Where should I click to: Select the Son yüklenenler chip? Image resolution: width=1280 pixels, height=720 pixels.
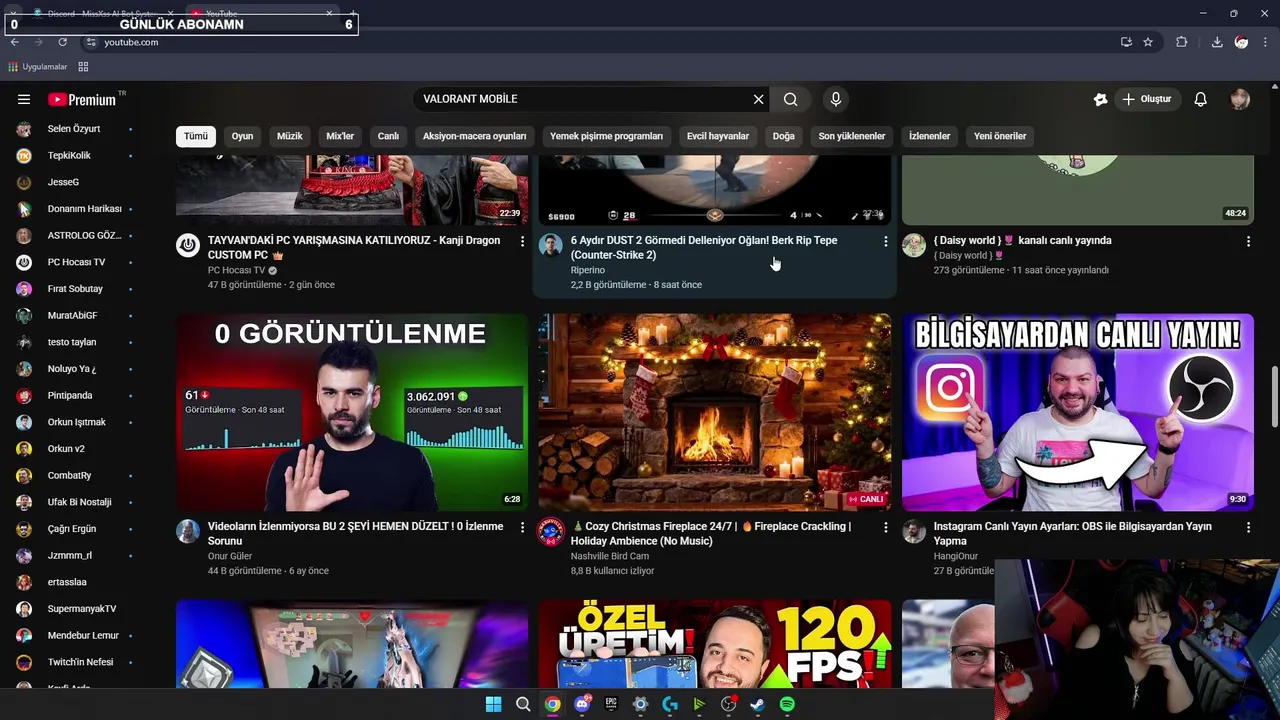pos(852,136)
